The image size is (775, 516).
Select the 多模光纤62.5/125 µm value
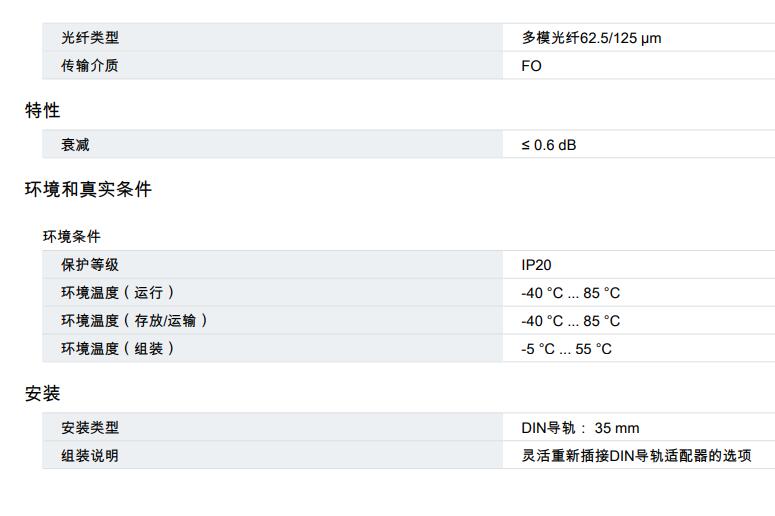[x=591, y=38]
